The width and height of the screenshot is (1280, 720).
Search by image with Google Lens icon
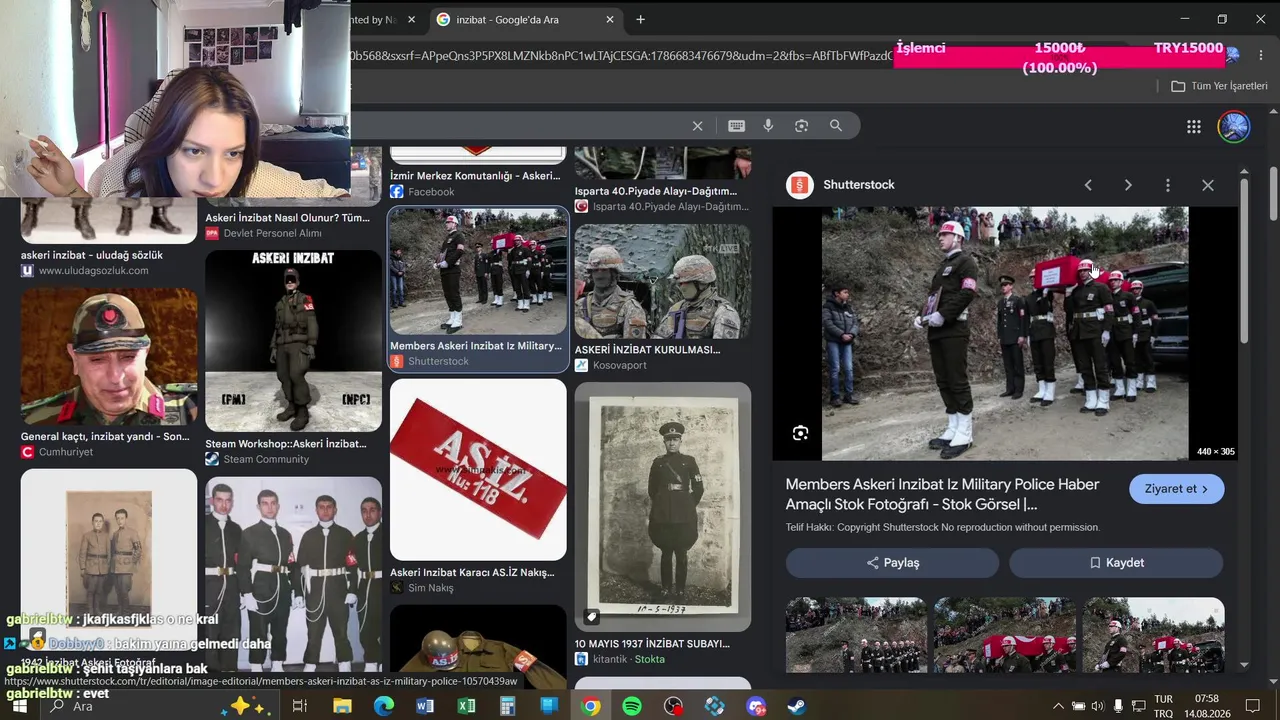click(801, 126)
